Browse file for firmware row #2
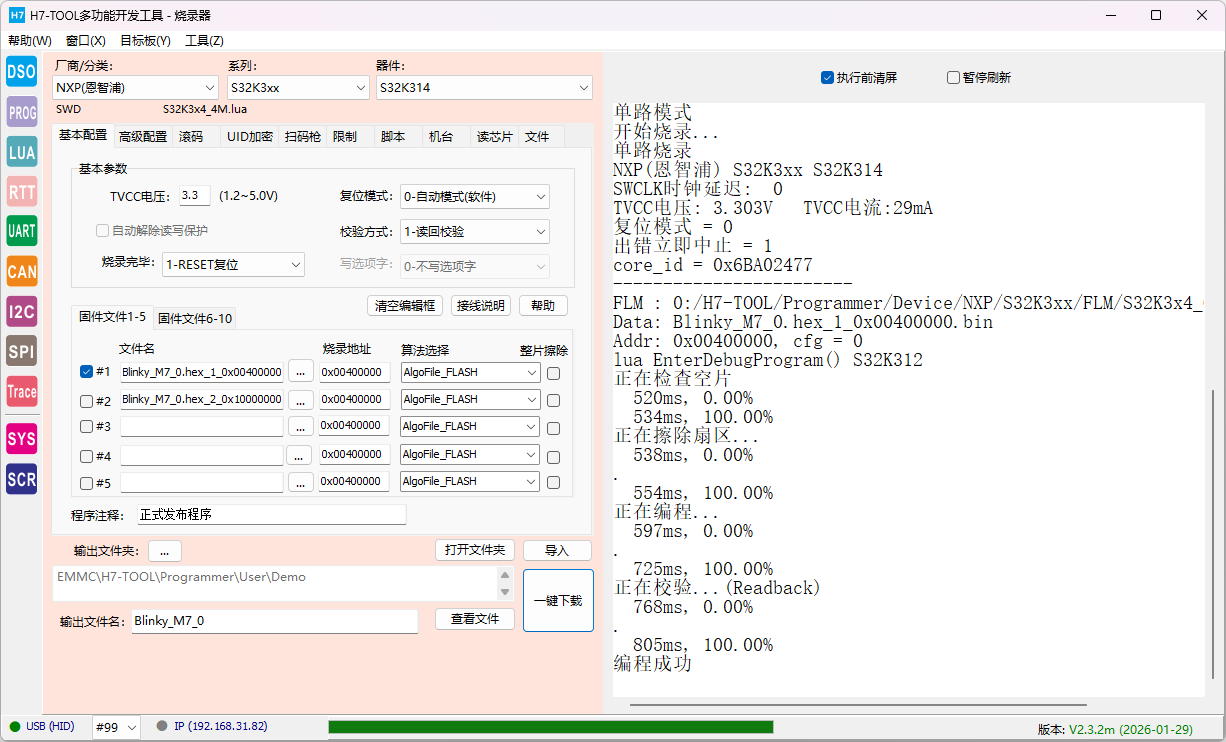The height and width of the screenshot is (742, 1226). pos(300,400)
